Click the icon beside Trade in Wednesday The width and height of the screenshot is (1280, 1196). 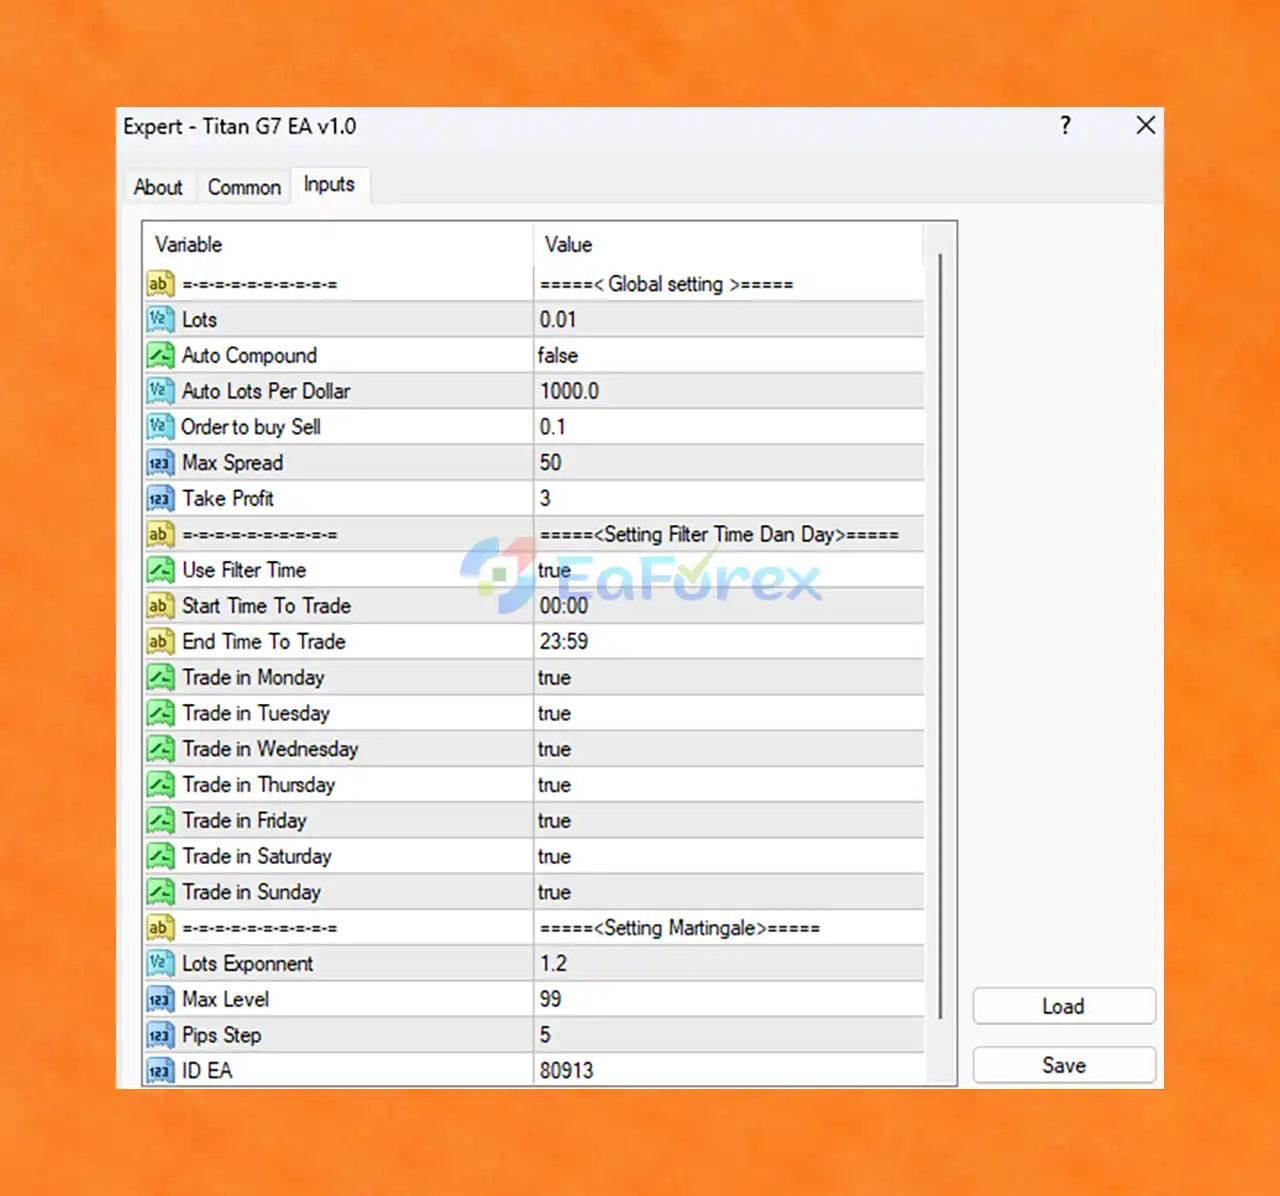click(160, 749)
